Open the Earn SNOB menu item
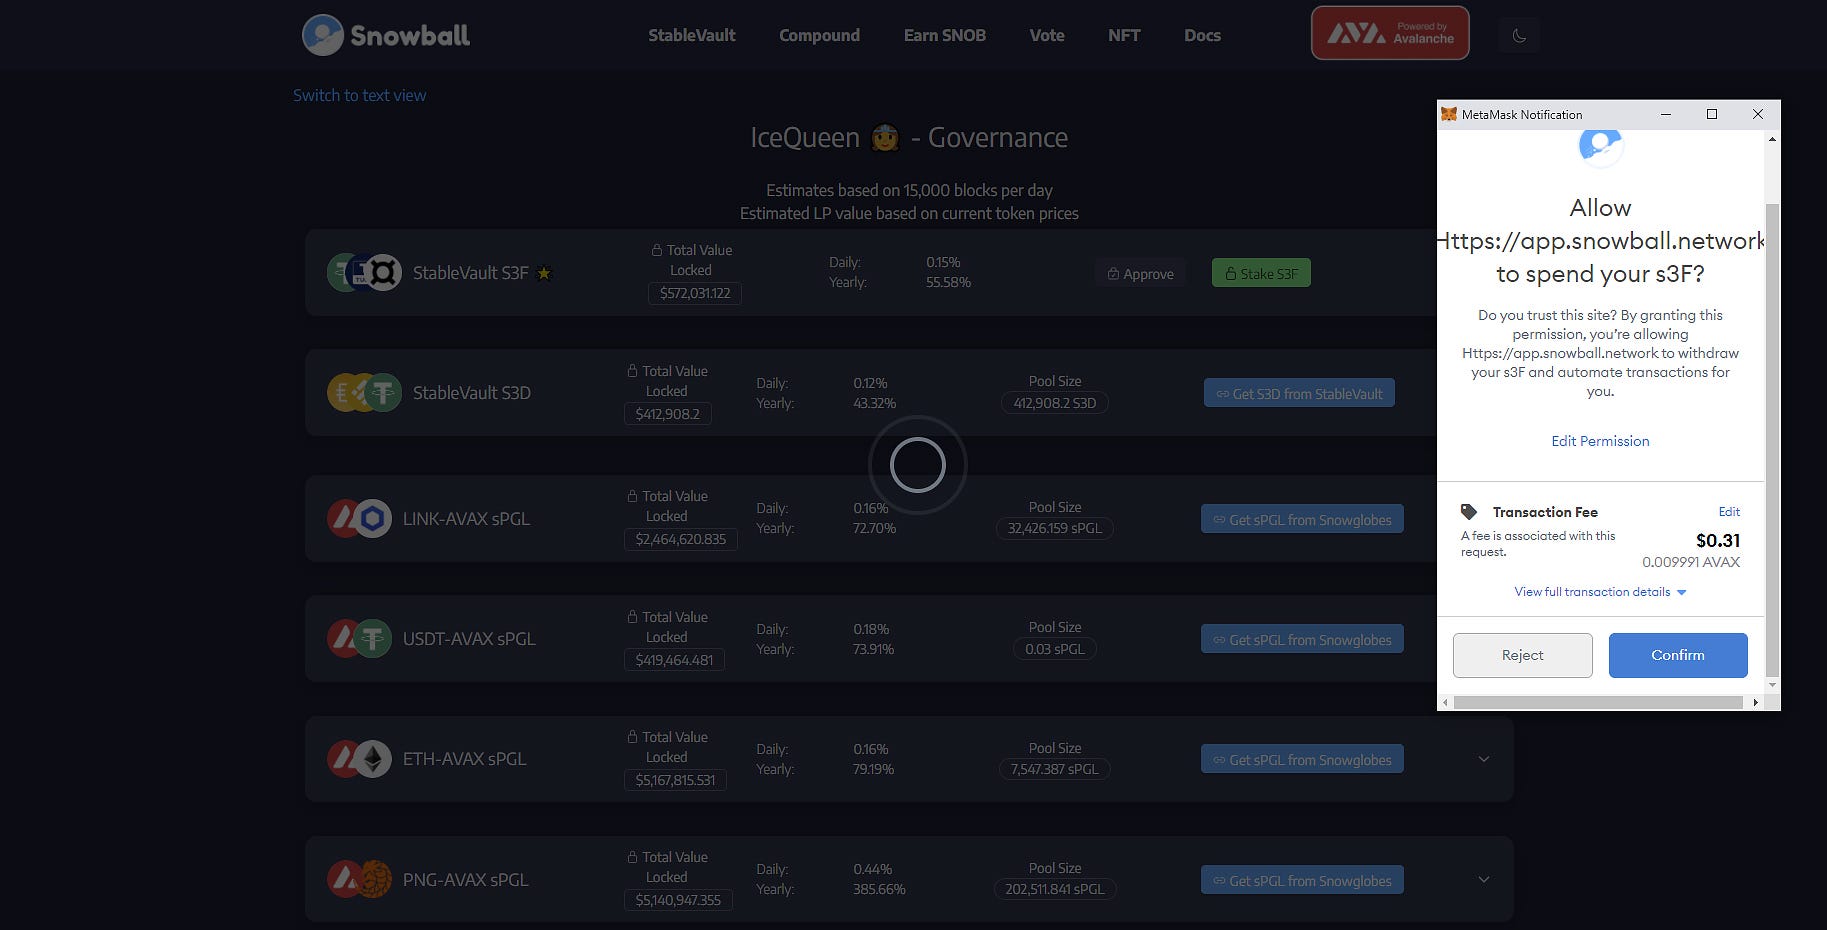 pyautogui.click(x=945, y=35)
